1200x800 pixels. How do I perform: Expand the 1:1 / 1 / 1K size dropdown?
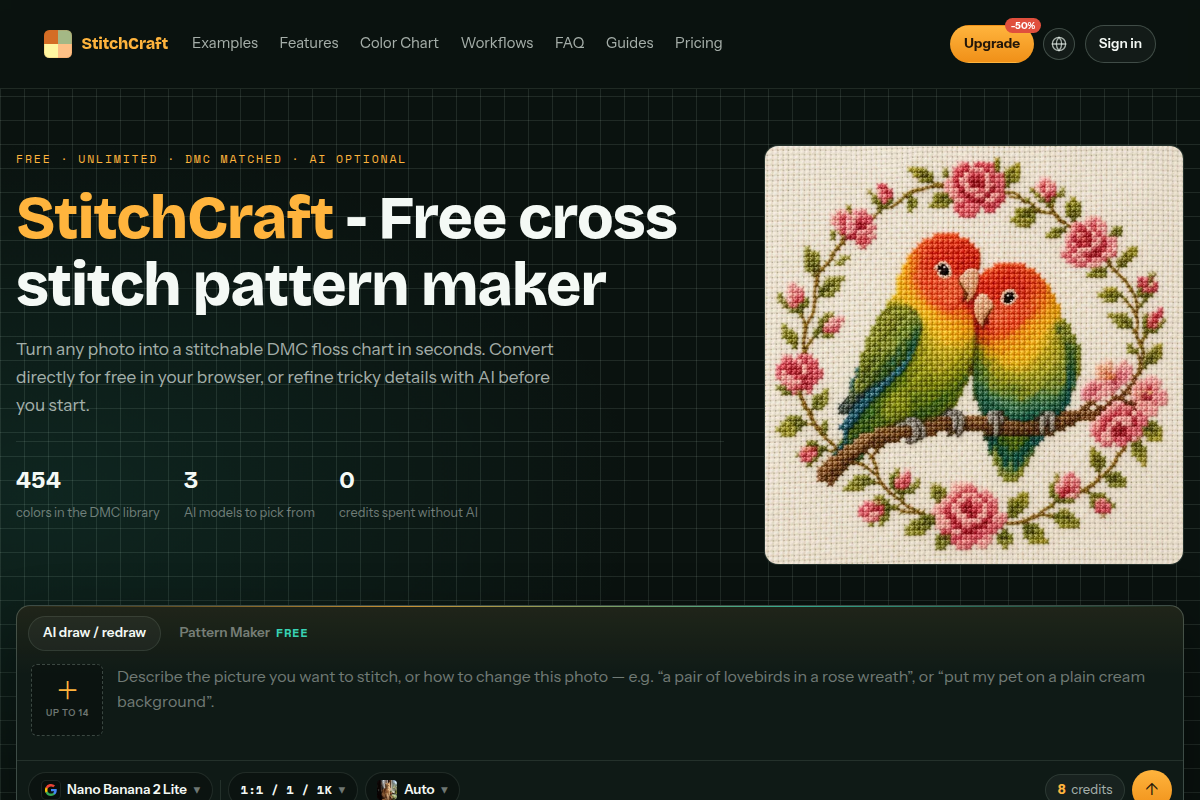pos(294,789)
